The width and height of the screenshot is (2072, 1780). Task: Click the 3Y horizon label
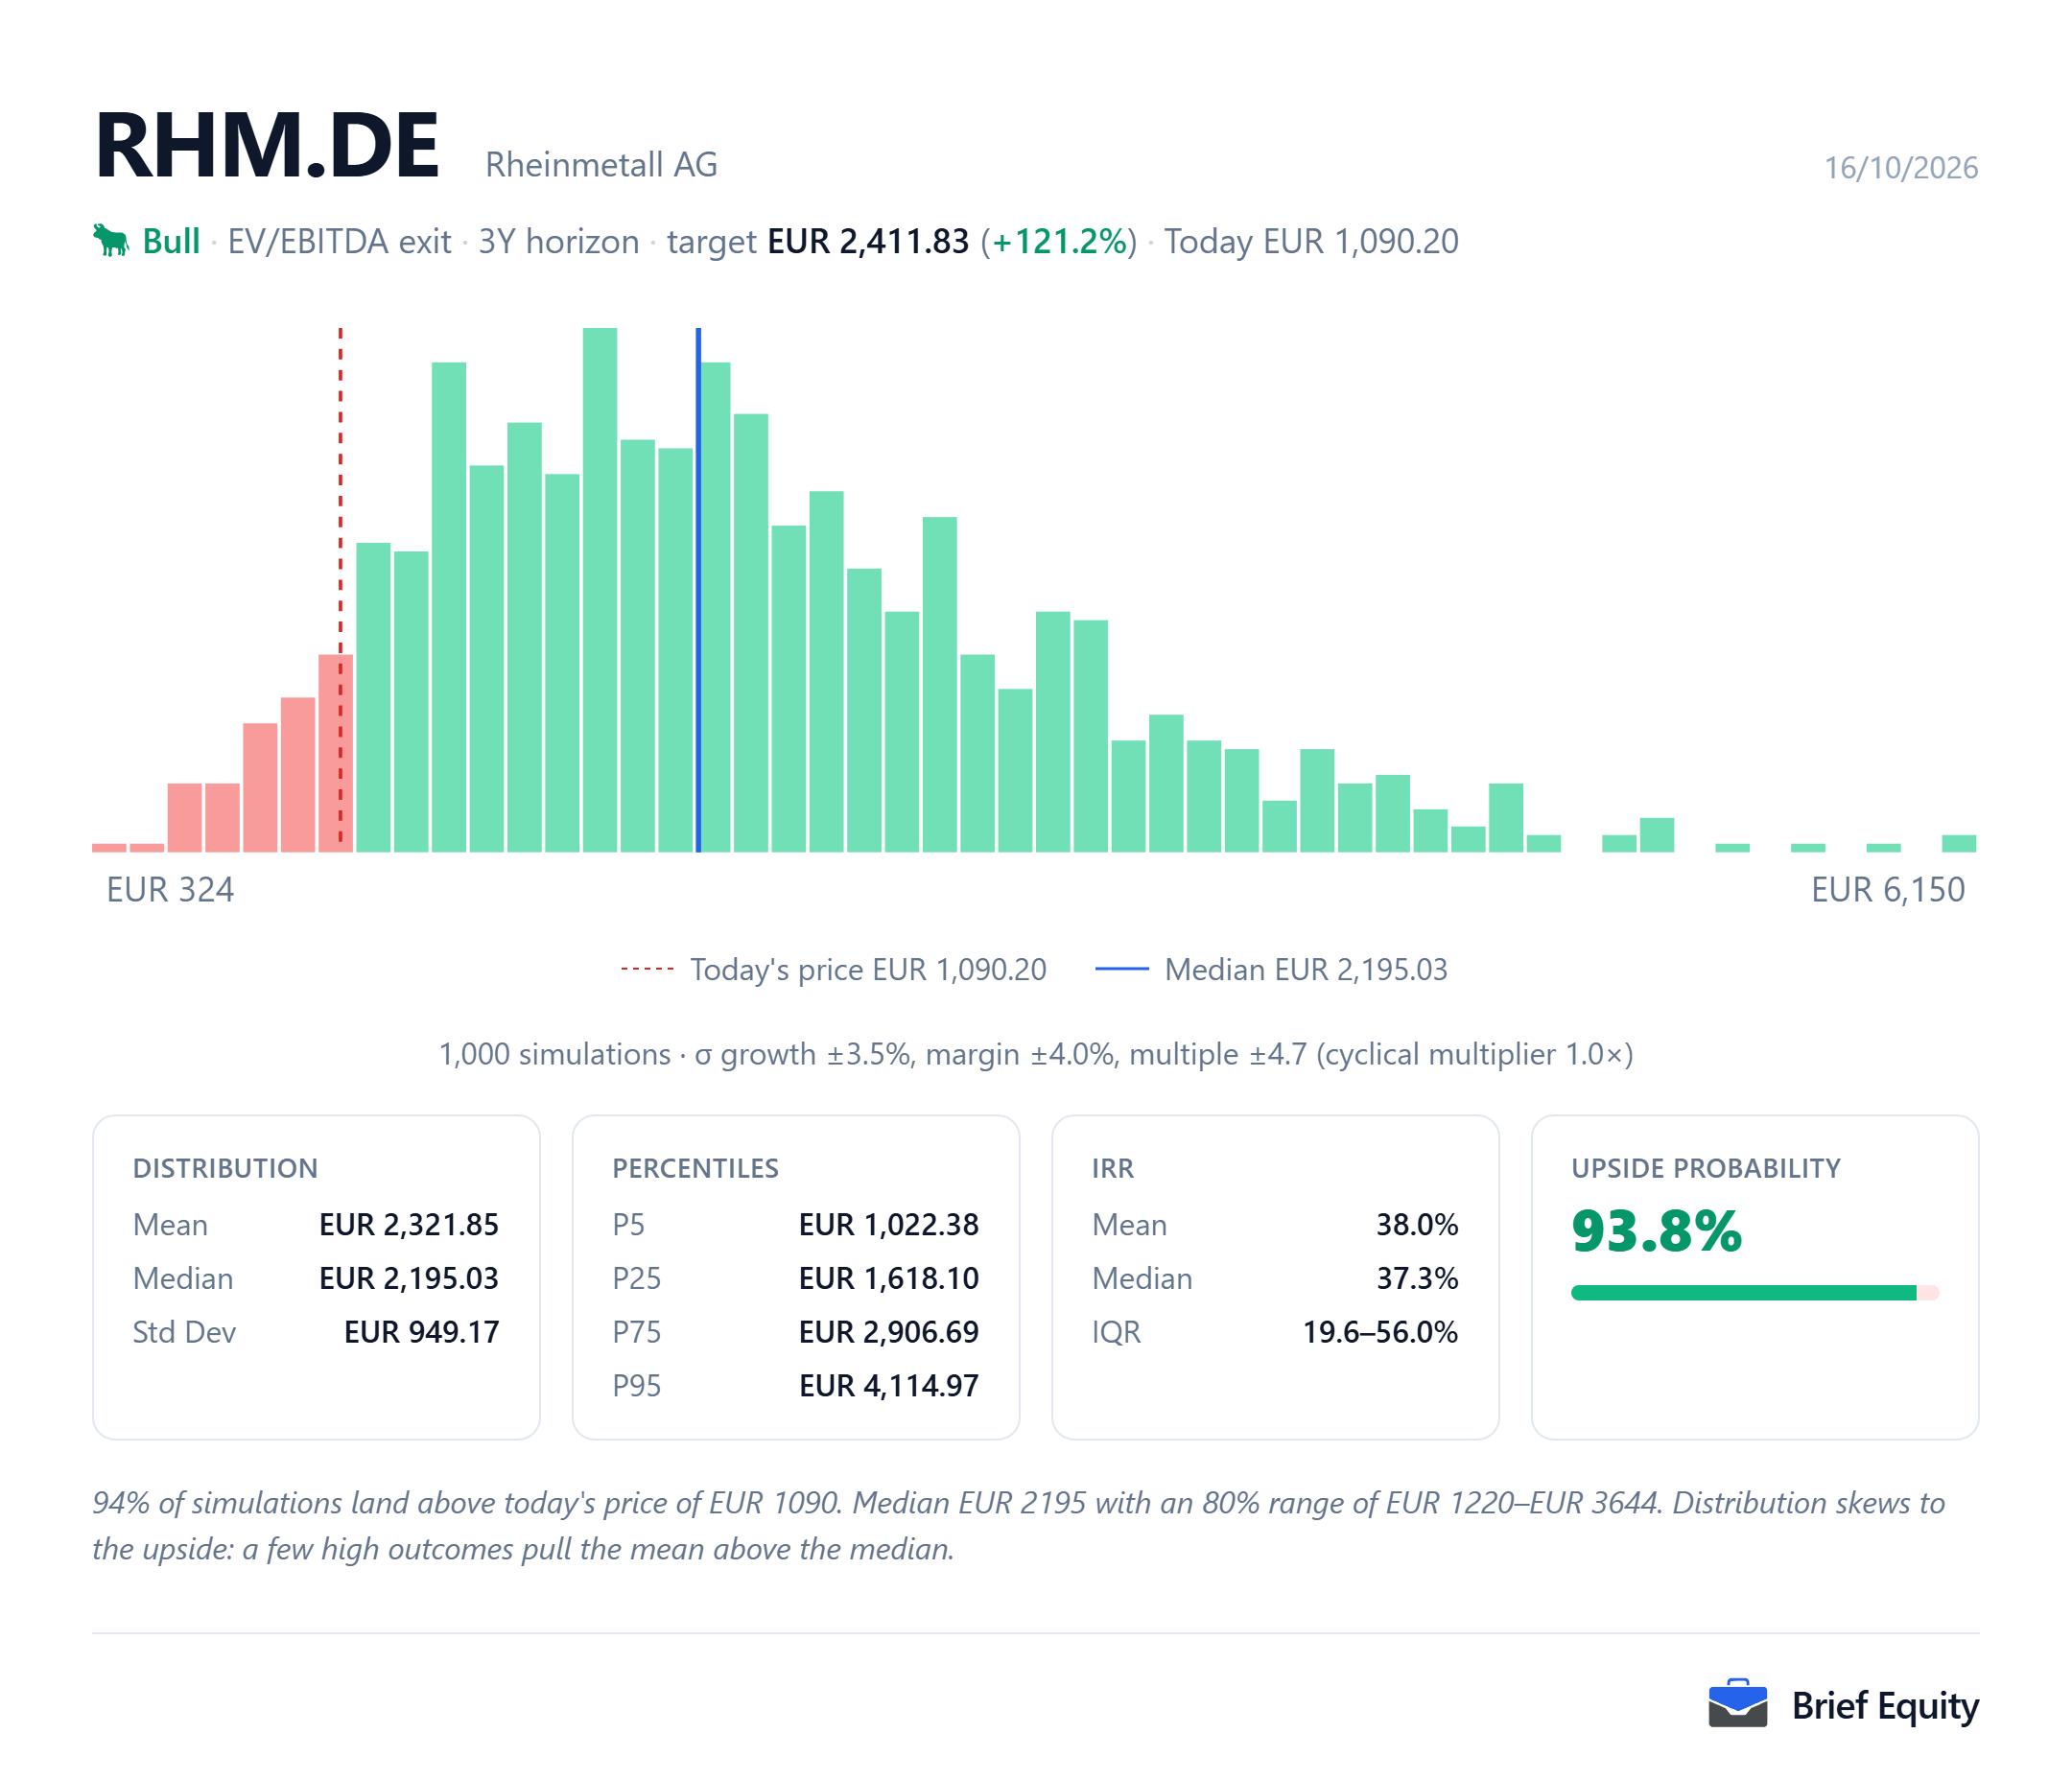pyautogui.click(x=559, y=242)
